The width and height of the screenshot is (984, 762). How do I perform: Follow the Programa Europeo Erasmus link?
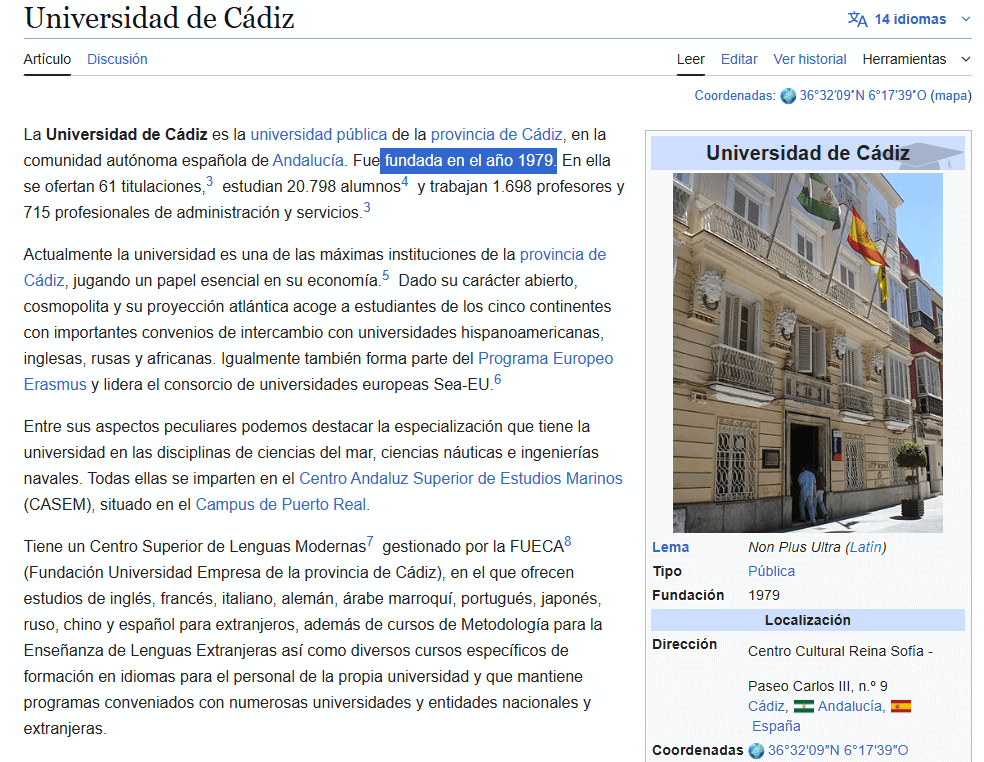[545, 359]
